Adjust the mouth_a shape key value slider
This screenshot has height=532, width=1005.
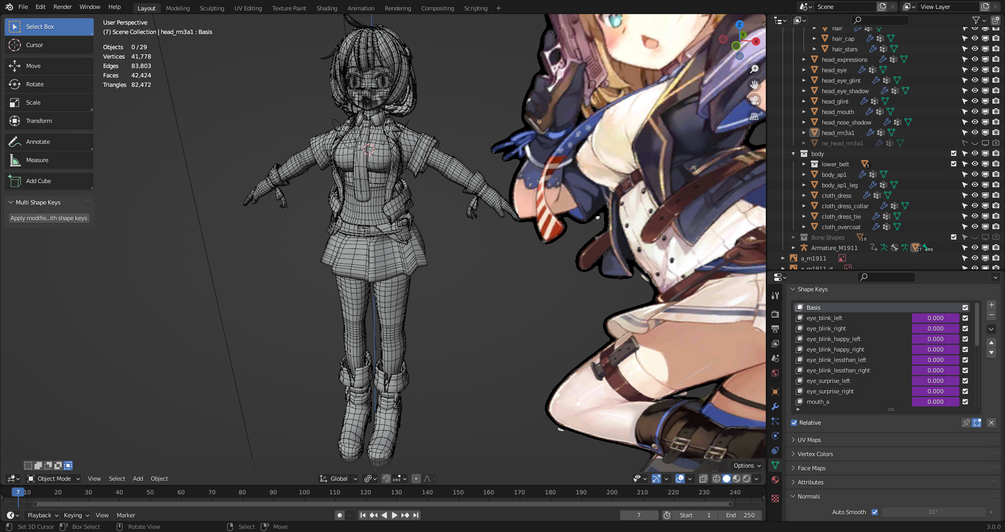click(x=935, y=402)
